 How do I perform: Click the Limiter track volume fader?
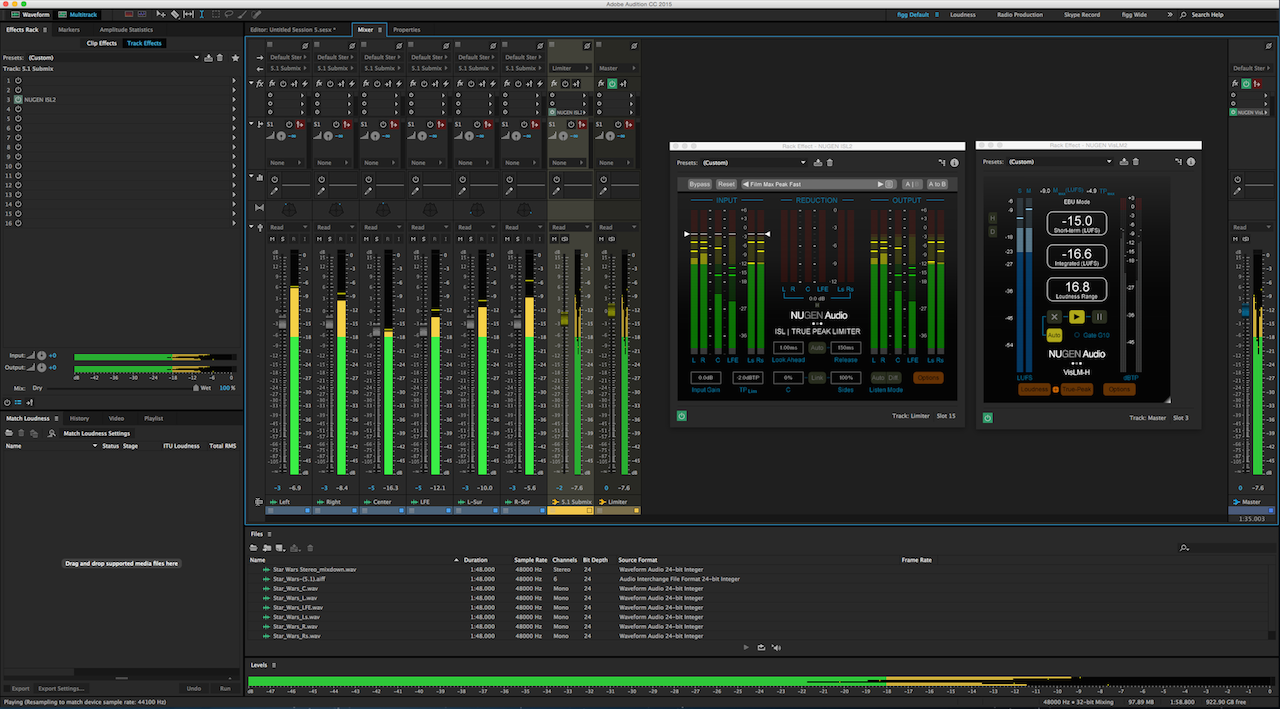tap(611, 311)
